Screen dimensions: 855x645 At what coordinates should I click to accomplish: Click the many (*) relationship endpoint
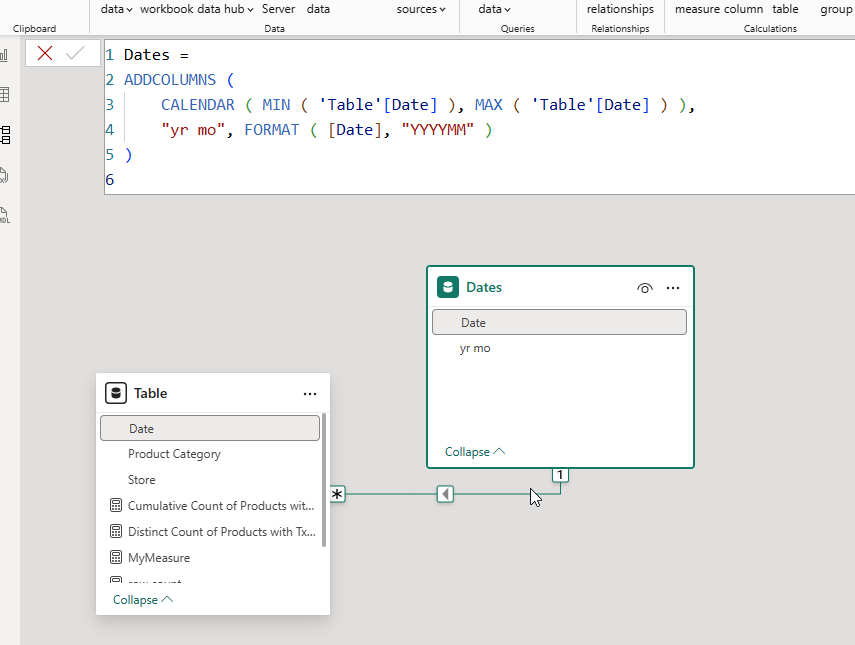338,494
